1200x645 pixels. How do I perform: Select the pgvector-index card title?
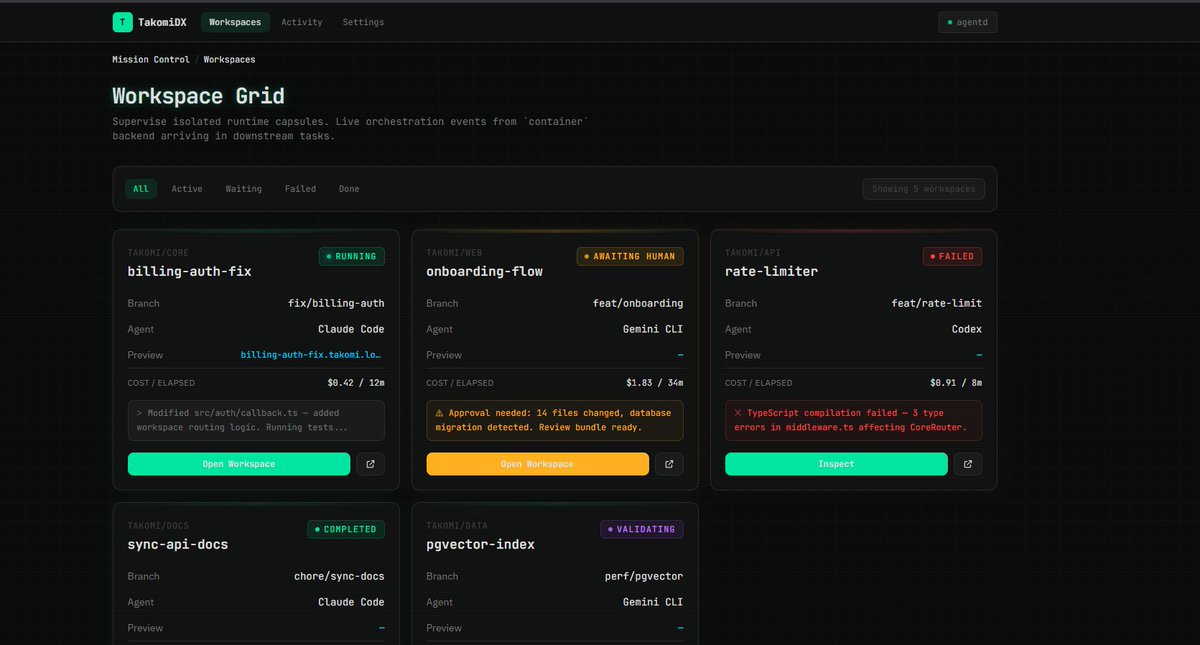(x=481, y=545)
